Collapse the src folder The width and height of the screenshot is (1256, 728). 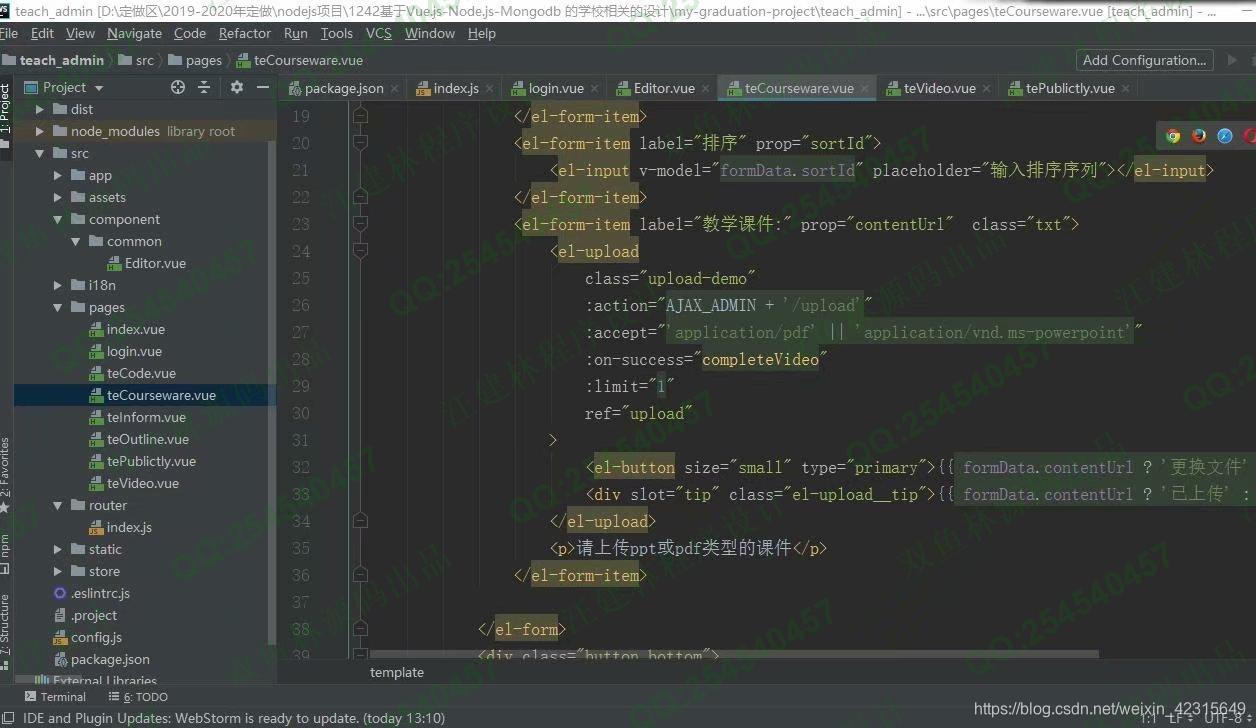click(40, 153)
